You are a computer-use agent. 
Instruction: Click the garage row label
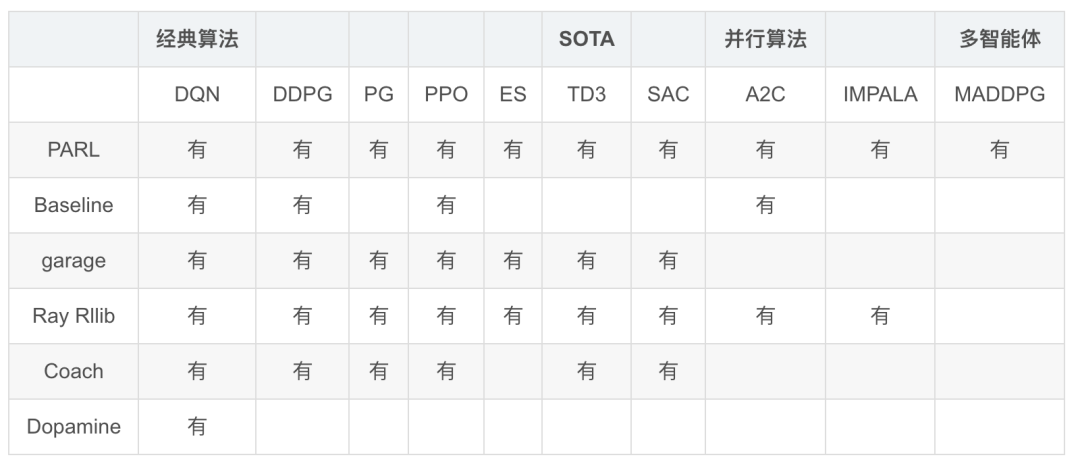pos(74,260)
